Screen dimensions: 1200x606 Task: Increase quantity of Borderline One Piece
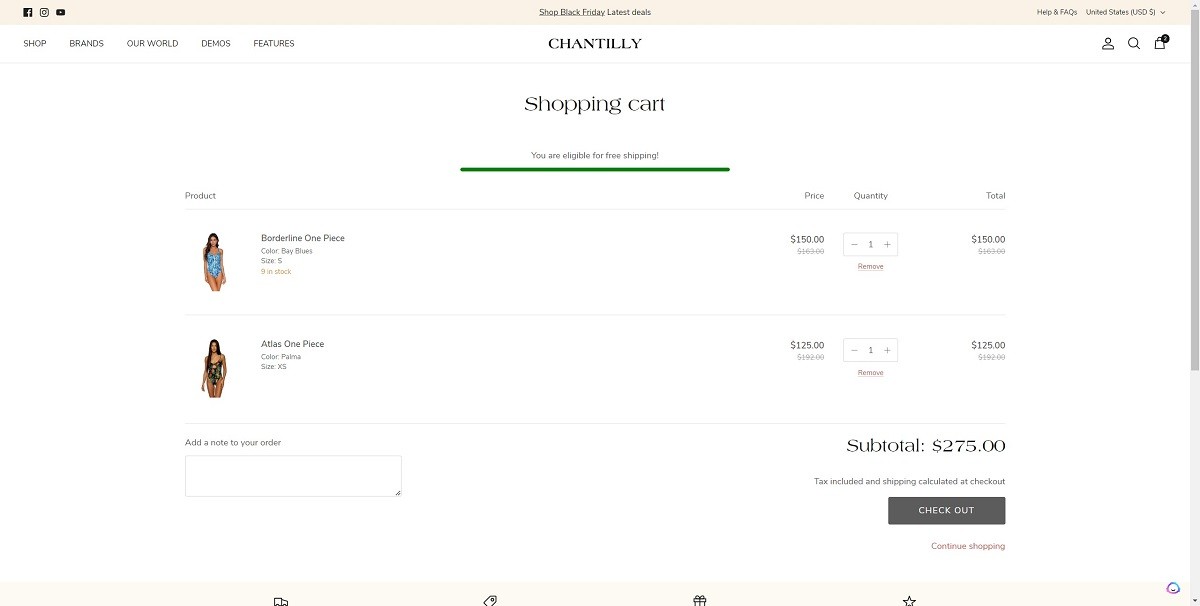887,244
